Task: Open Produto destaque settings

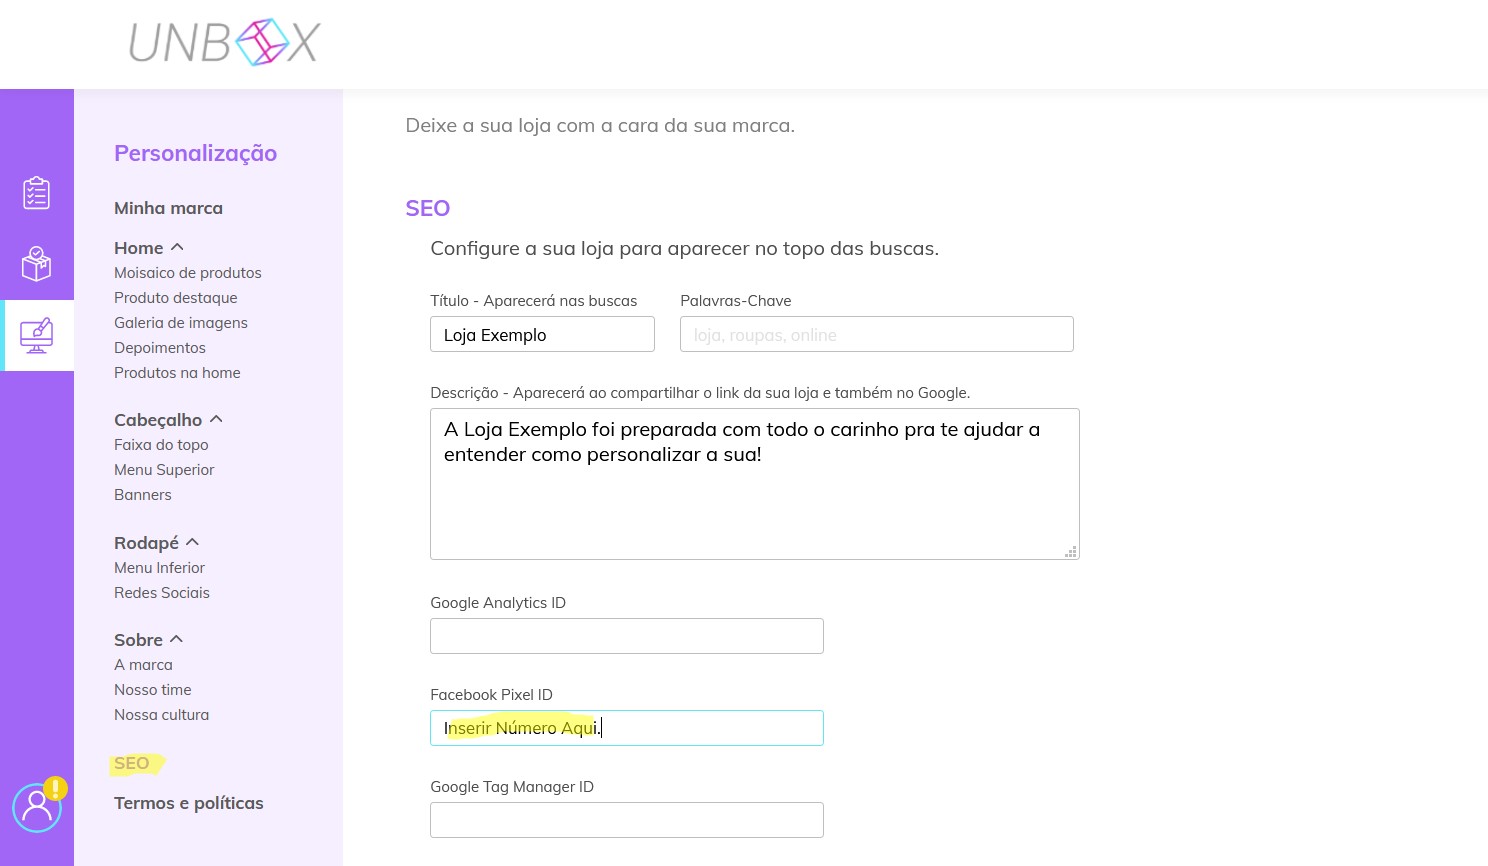Action: 176,298
